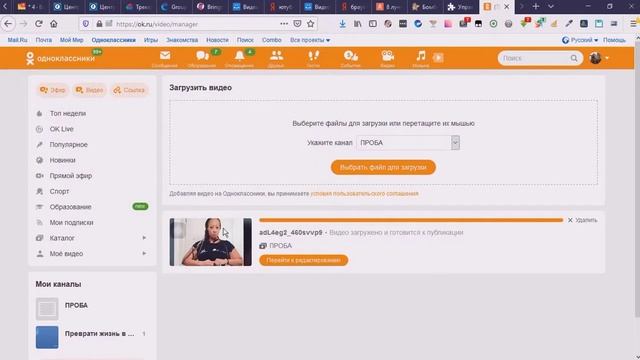Click the site lock icon in address bar
This screenshot has height=360, width=640.
(x=99, y=24)
